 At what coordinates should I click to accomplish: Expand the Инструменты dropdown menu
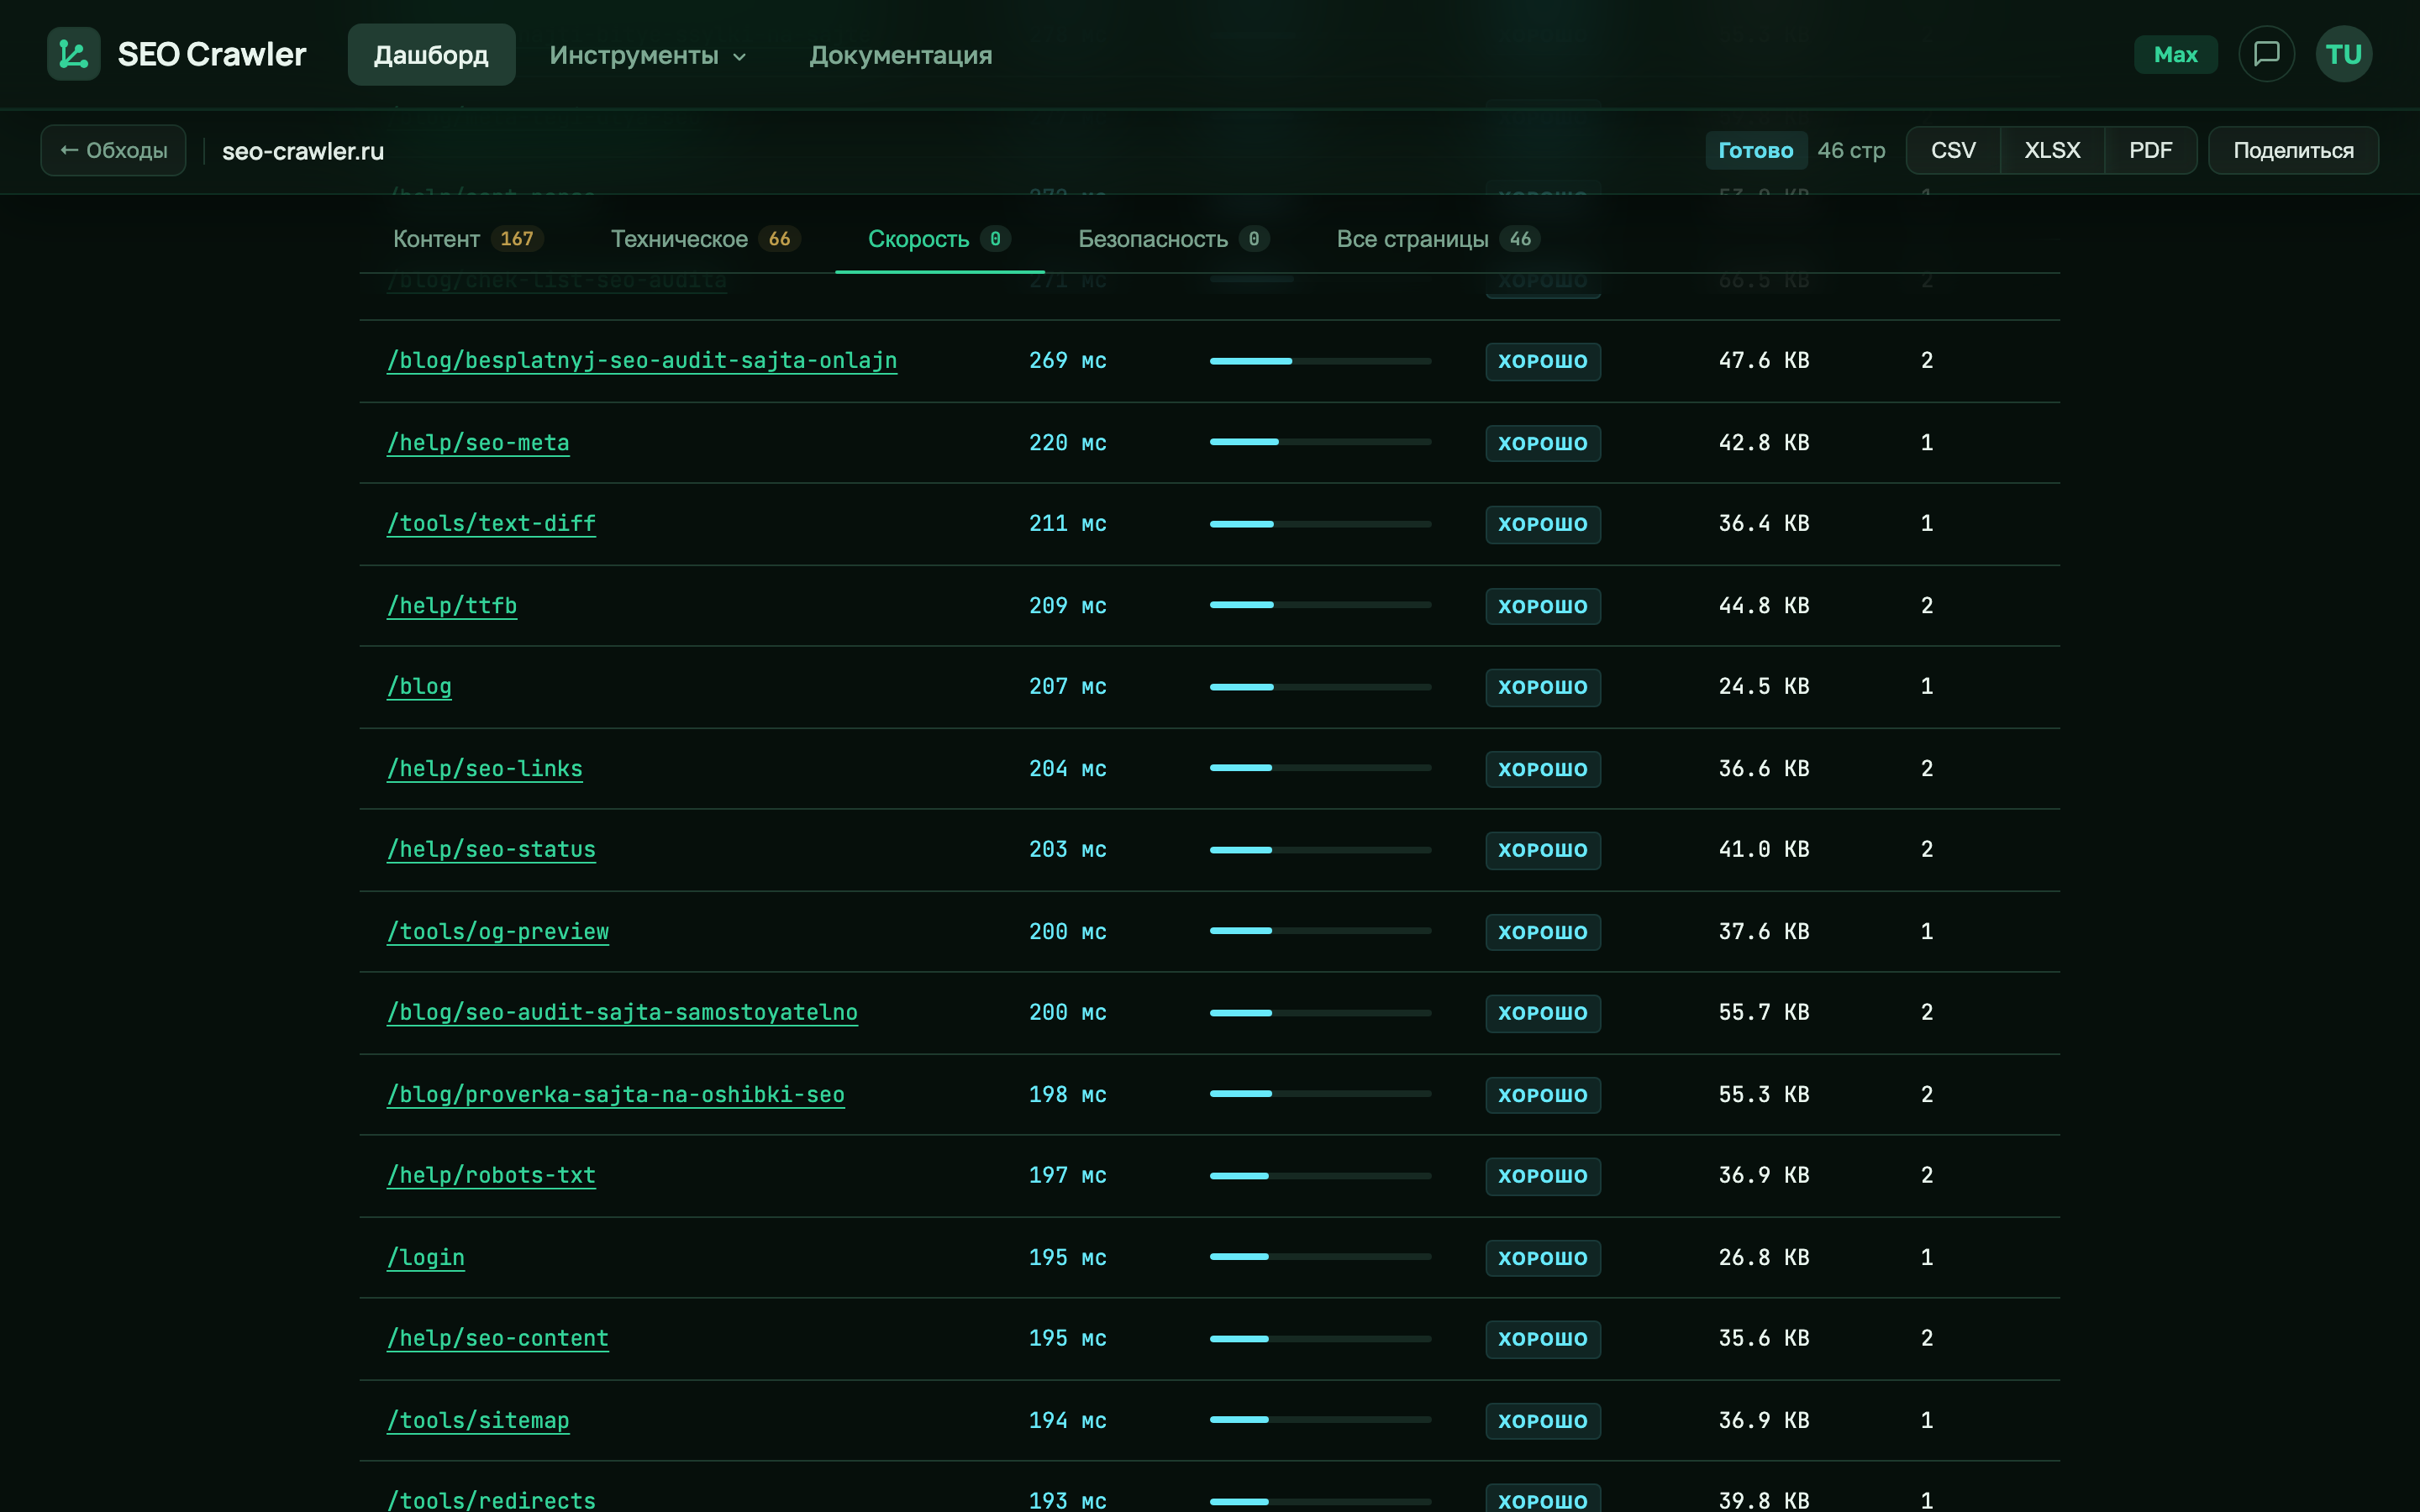pyautogui.click(x=648, y=55)
